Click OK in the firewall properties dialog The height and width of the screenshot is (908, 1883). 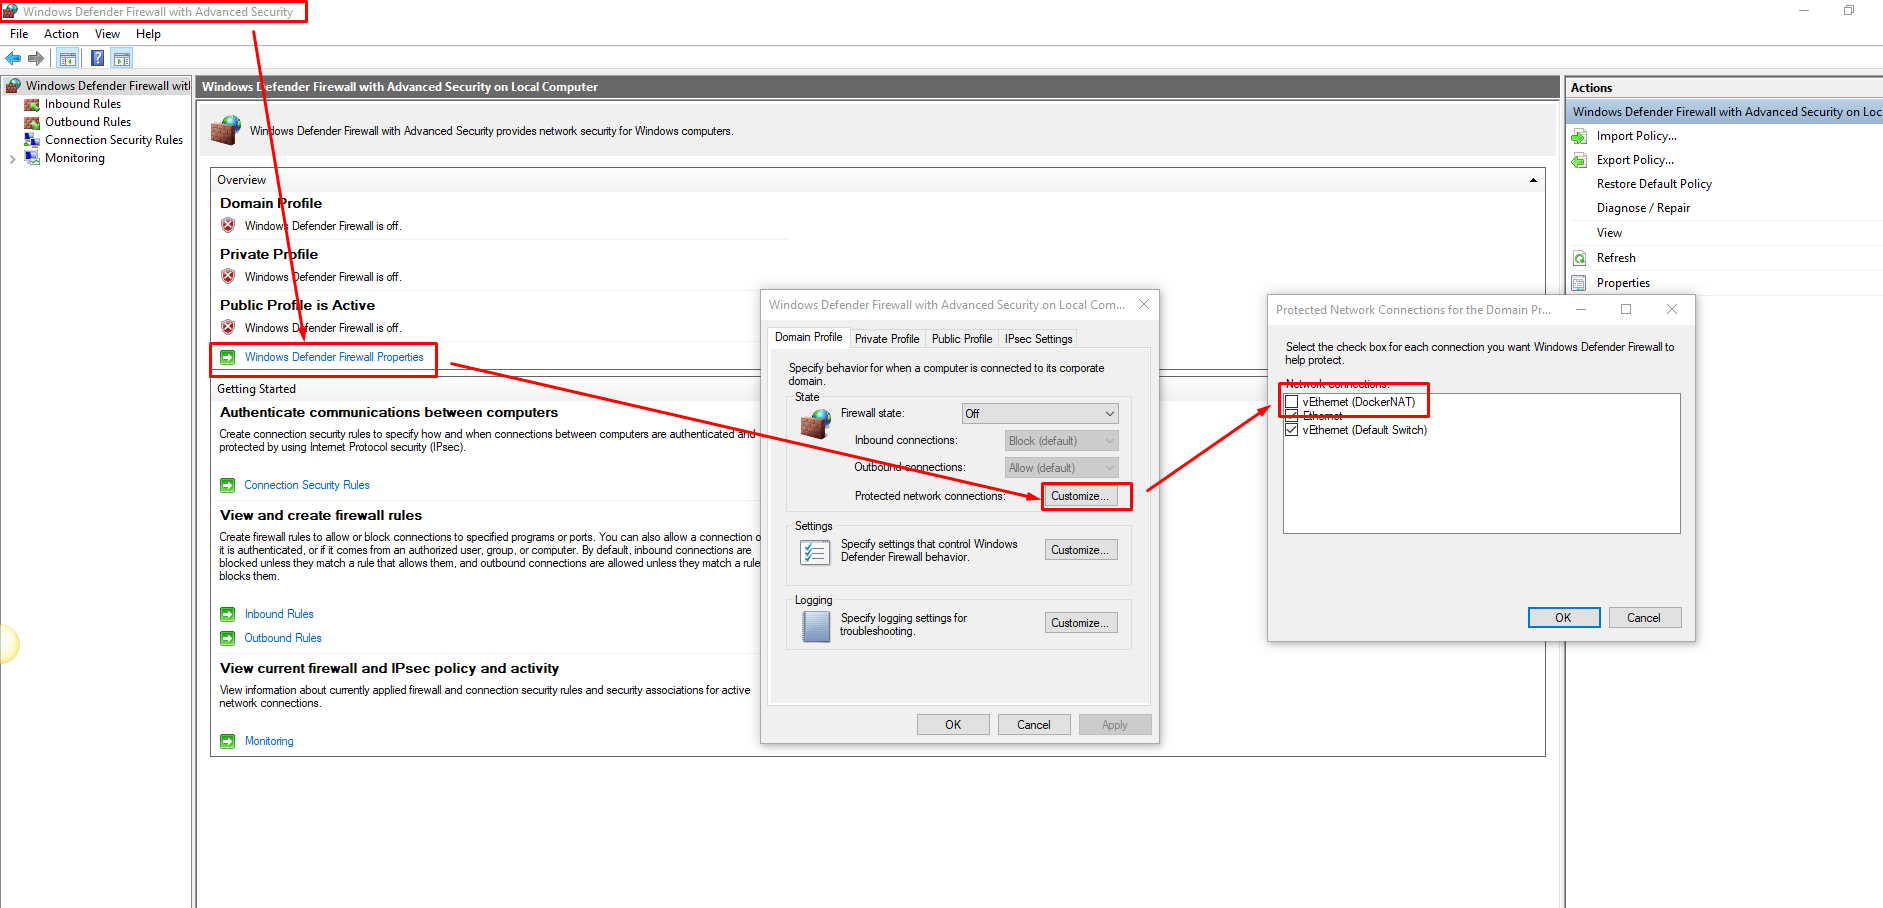(x=953, y=725)
